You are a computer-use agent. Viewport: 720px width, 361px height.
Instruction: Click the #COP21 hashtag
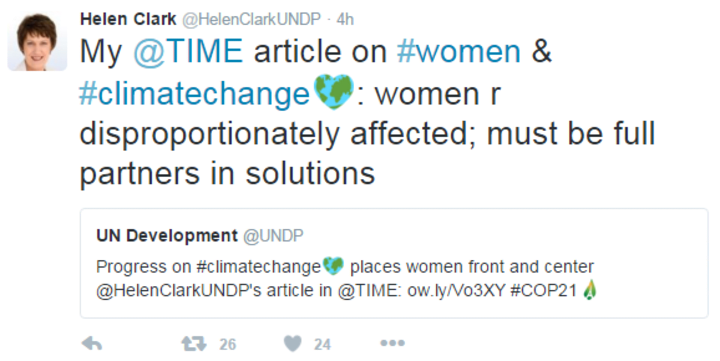point(543,291)
